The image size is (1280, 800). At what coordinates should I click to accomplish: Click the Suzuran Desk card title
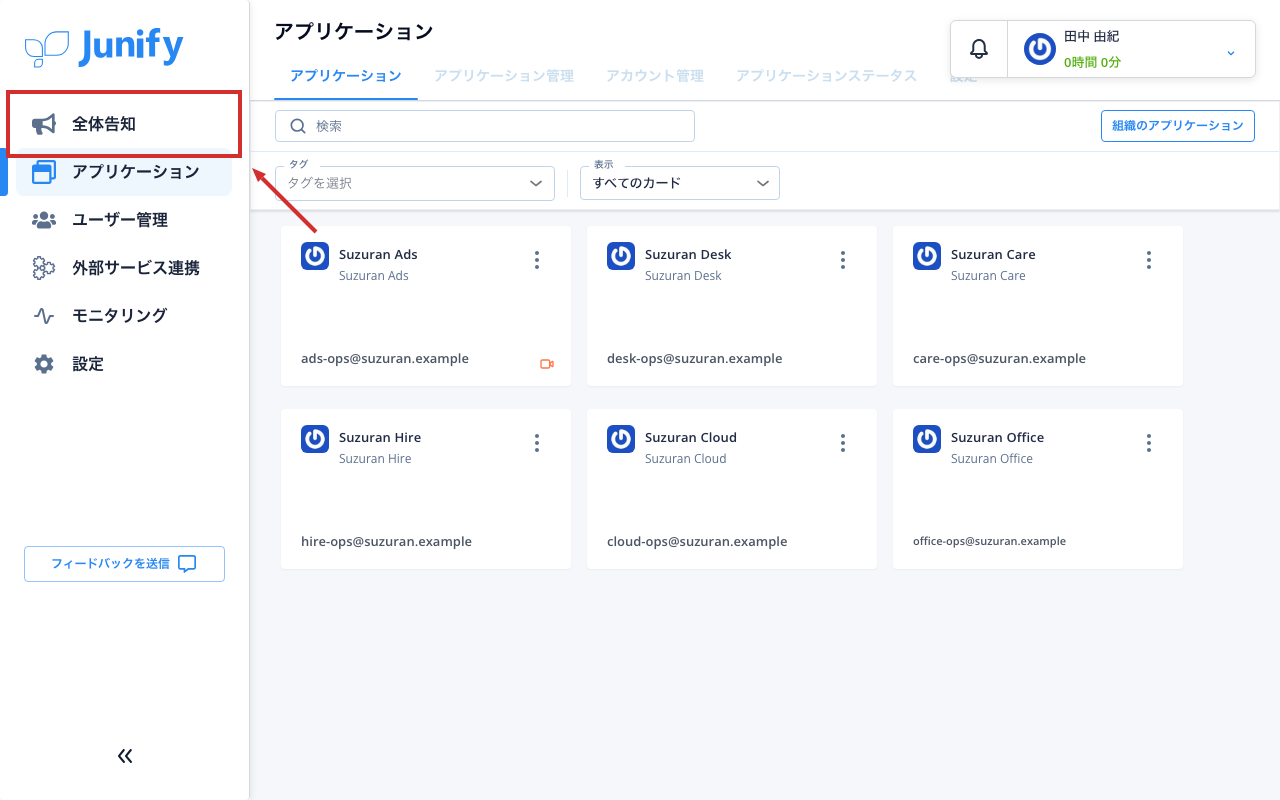tap(688, 254)
